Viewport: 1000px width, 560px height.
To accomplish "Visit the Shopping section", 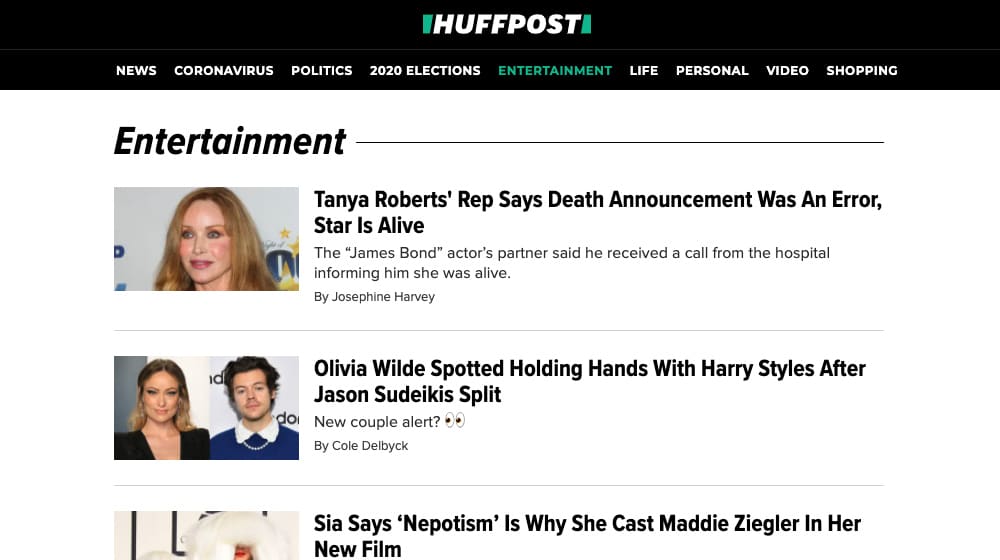I will [x=861, y=71].
